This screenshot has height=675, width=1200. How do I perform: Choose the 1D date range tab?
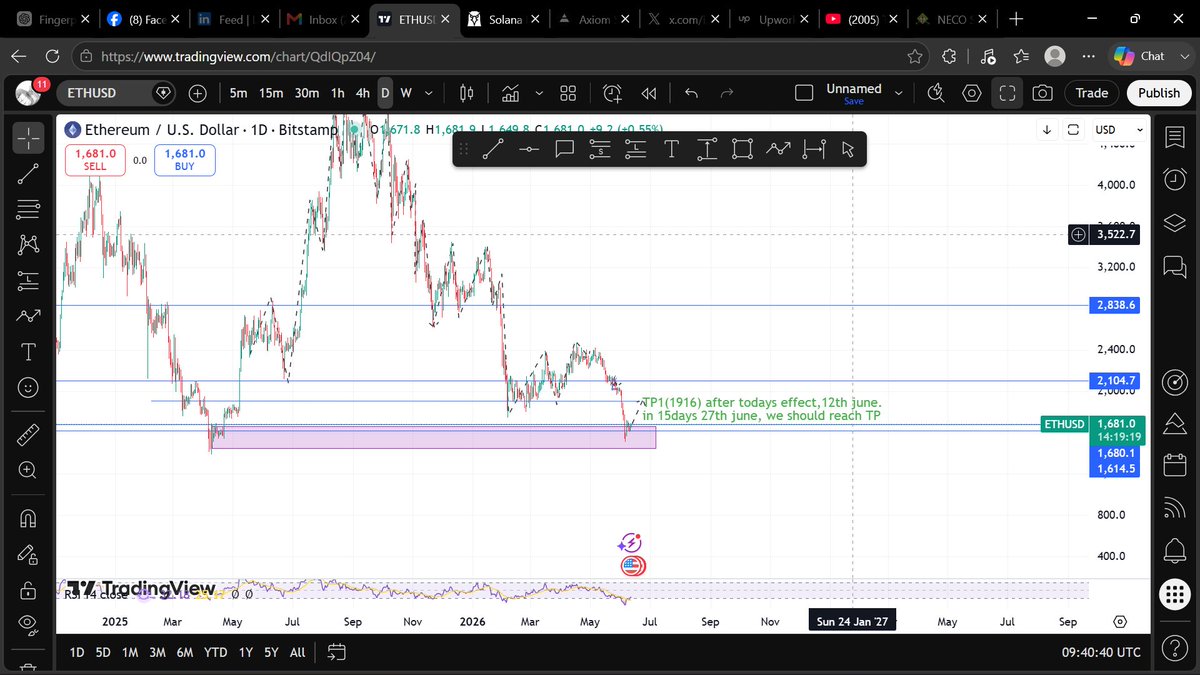77,652
